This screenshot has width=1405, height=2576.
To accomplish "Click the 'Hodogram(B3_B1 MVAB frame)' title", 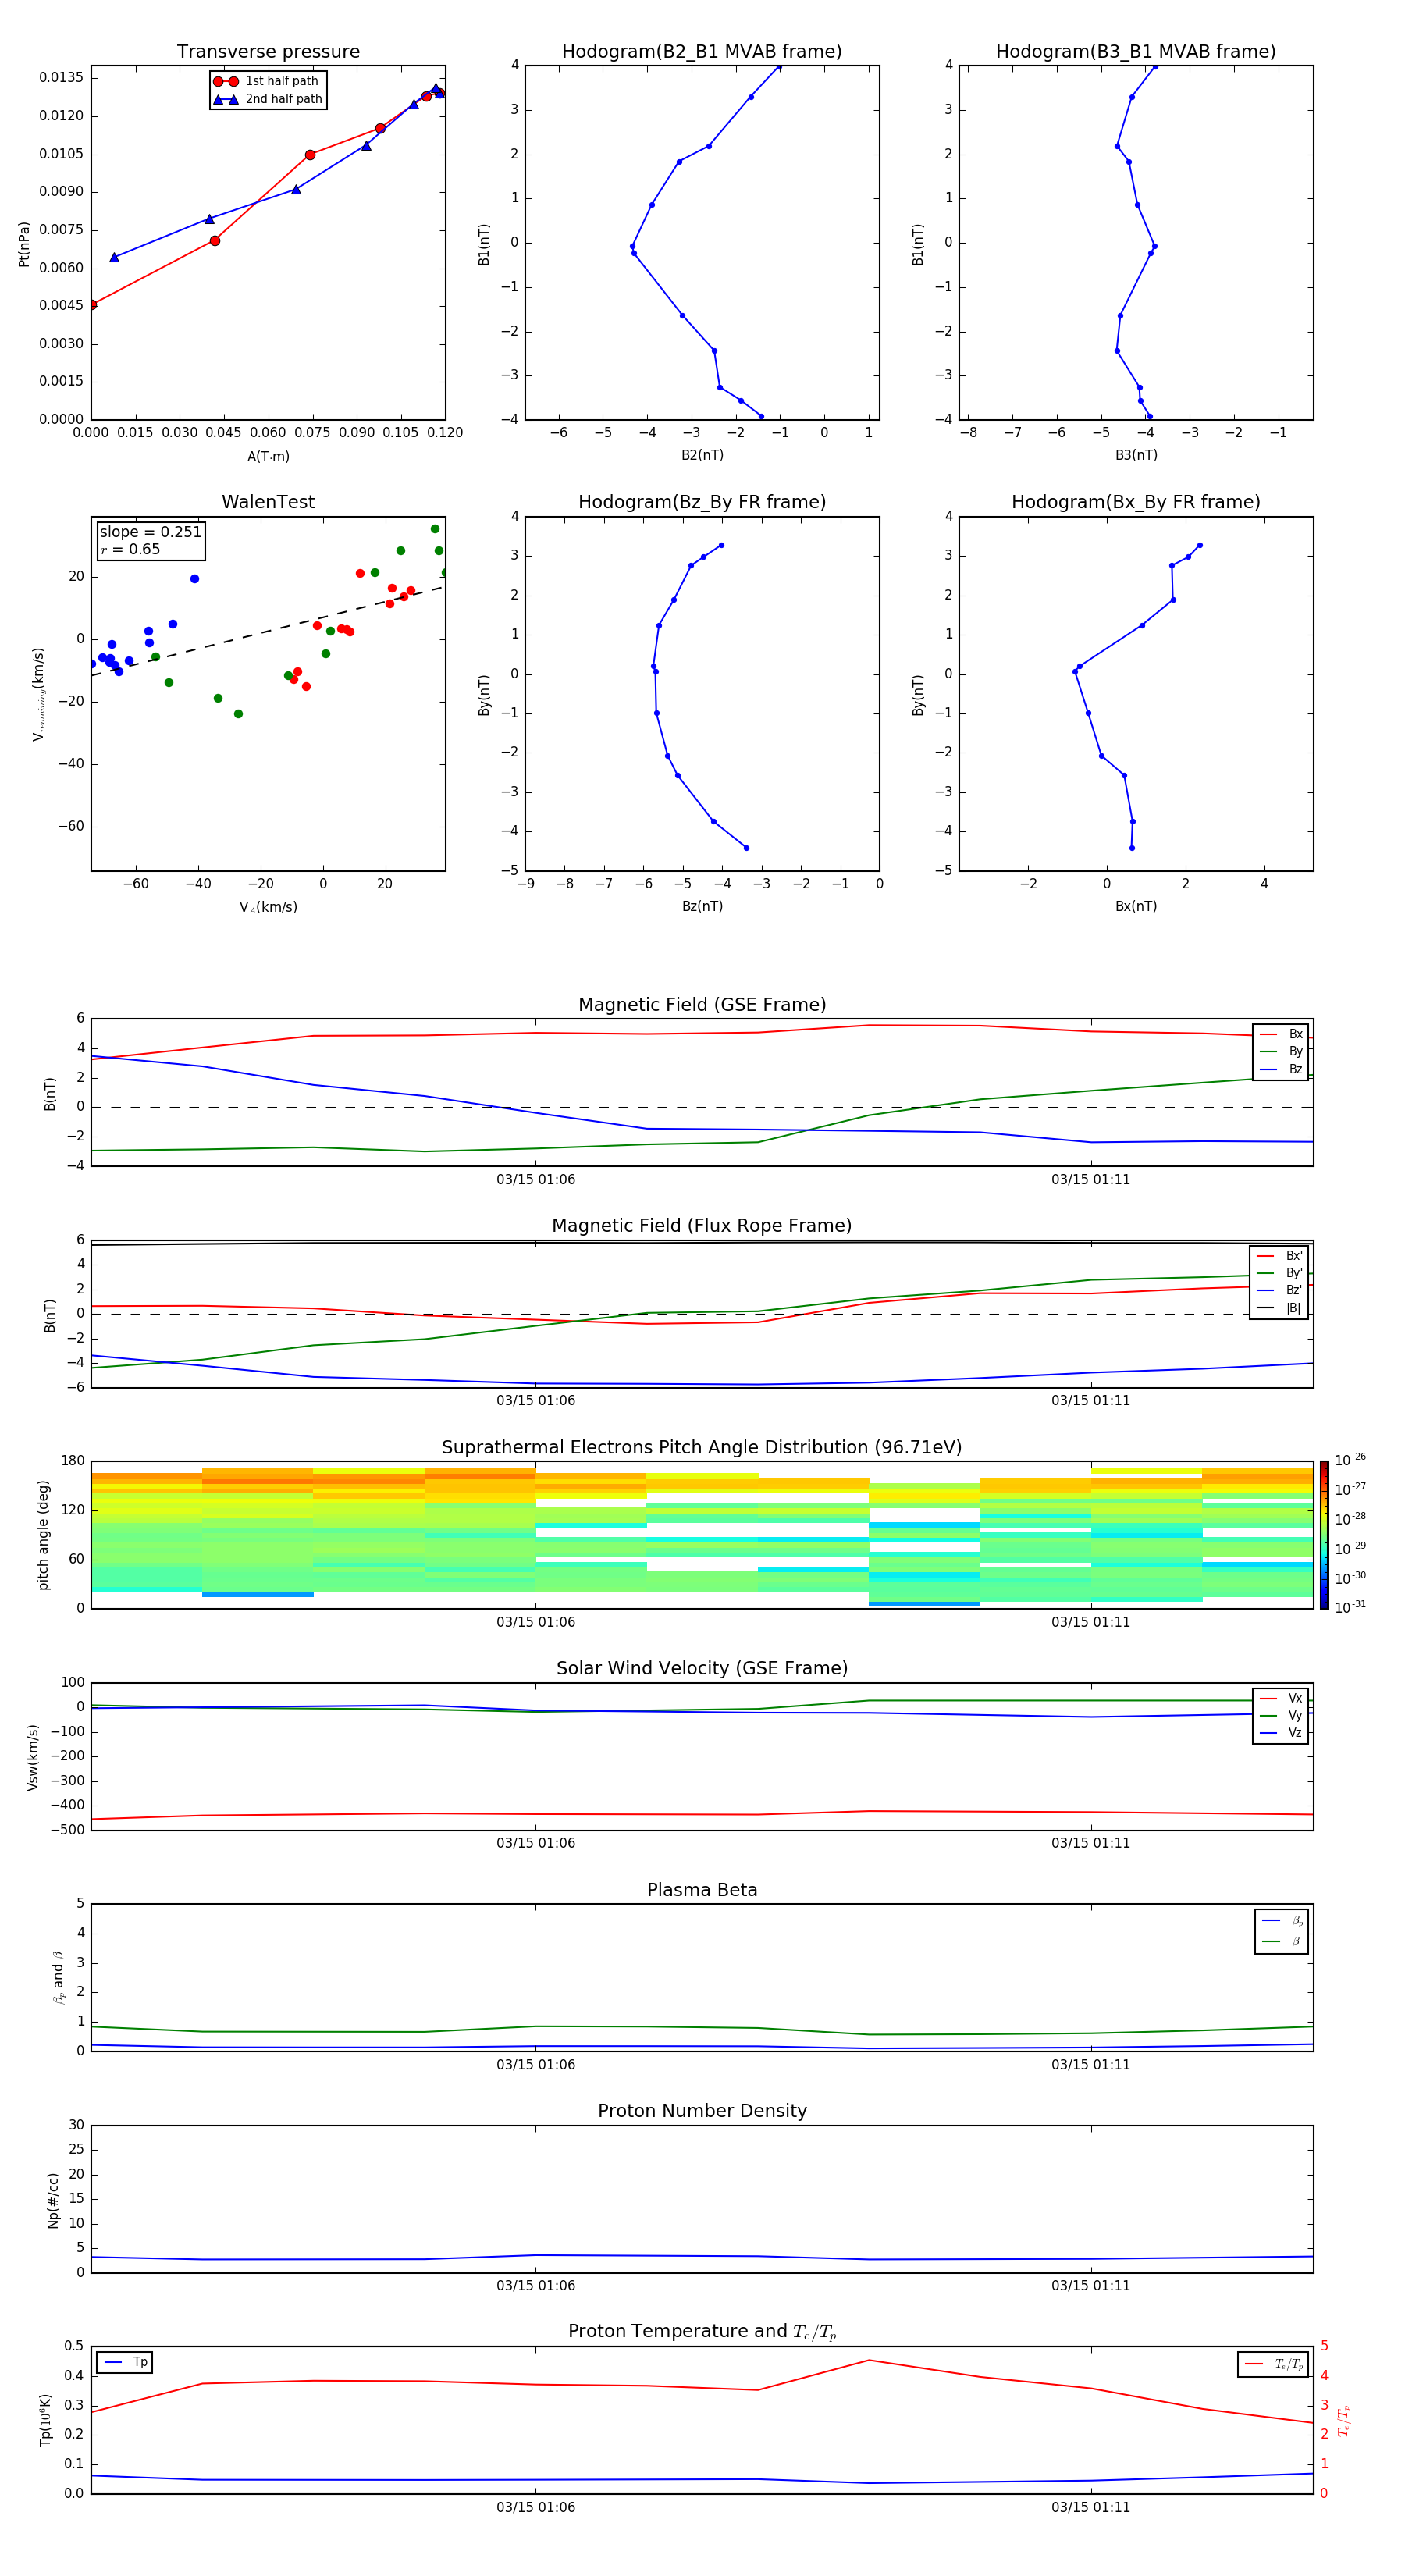I will 1136,52.
